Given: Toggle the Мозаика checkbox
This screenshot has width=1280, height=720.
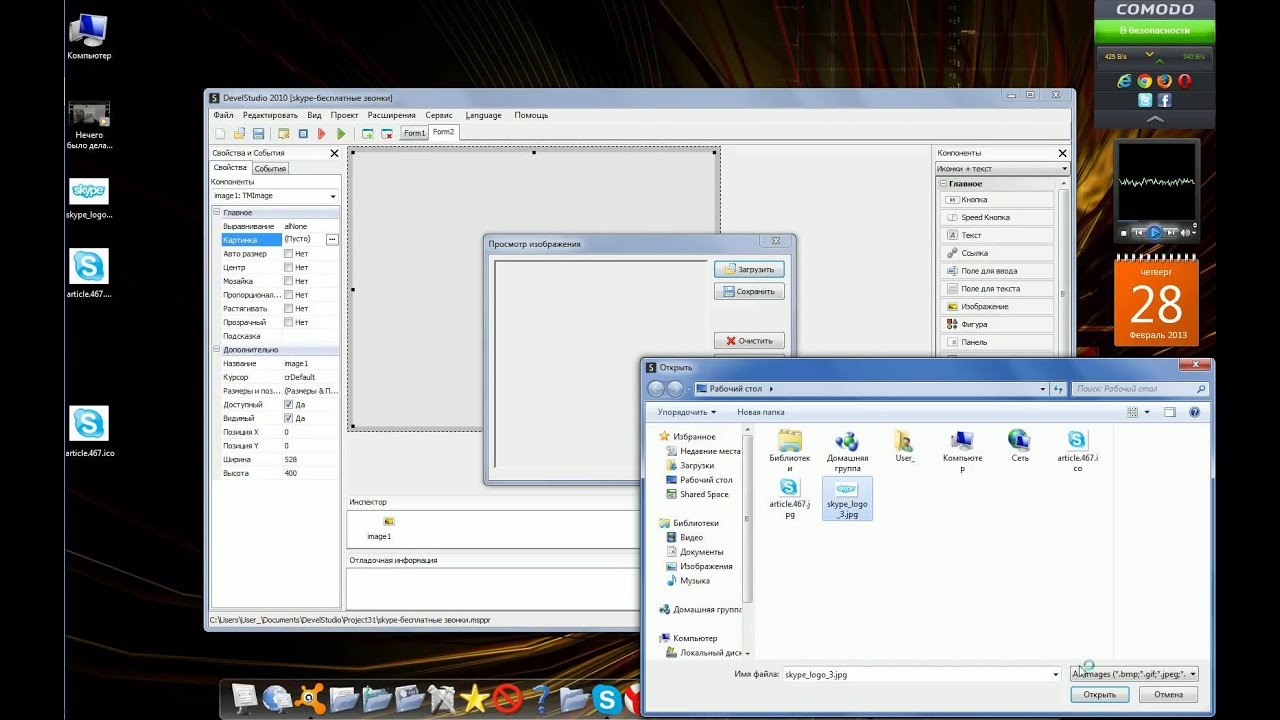Looking at the screenshot, I should [x=288, y=281].
